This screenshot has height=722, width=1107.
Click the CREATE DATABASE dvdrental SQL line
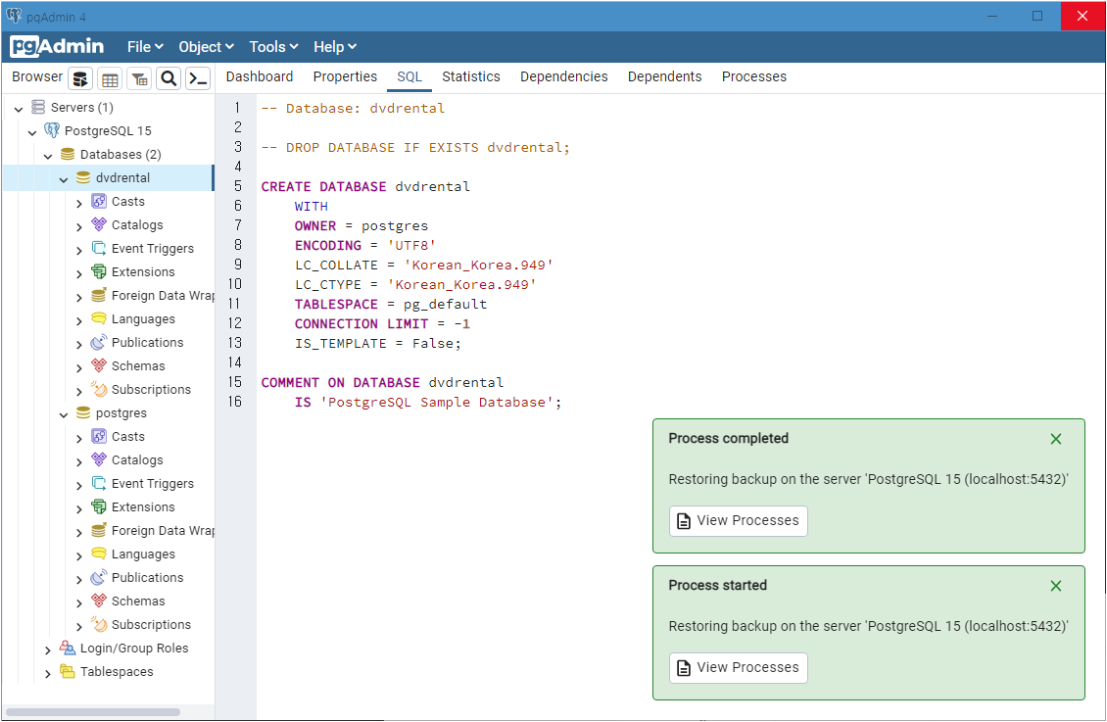tap(366, 186)
